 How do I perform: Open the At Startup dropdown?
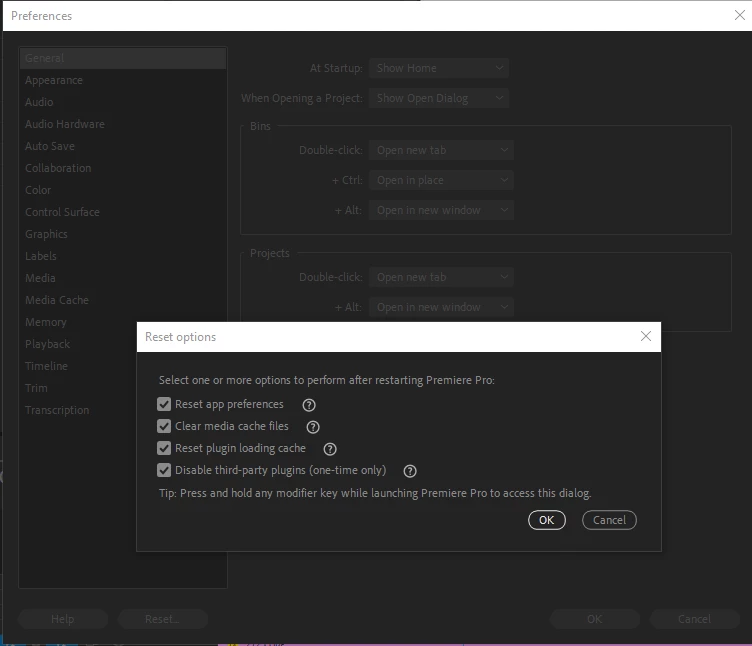pos(439,68)
